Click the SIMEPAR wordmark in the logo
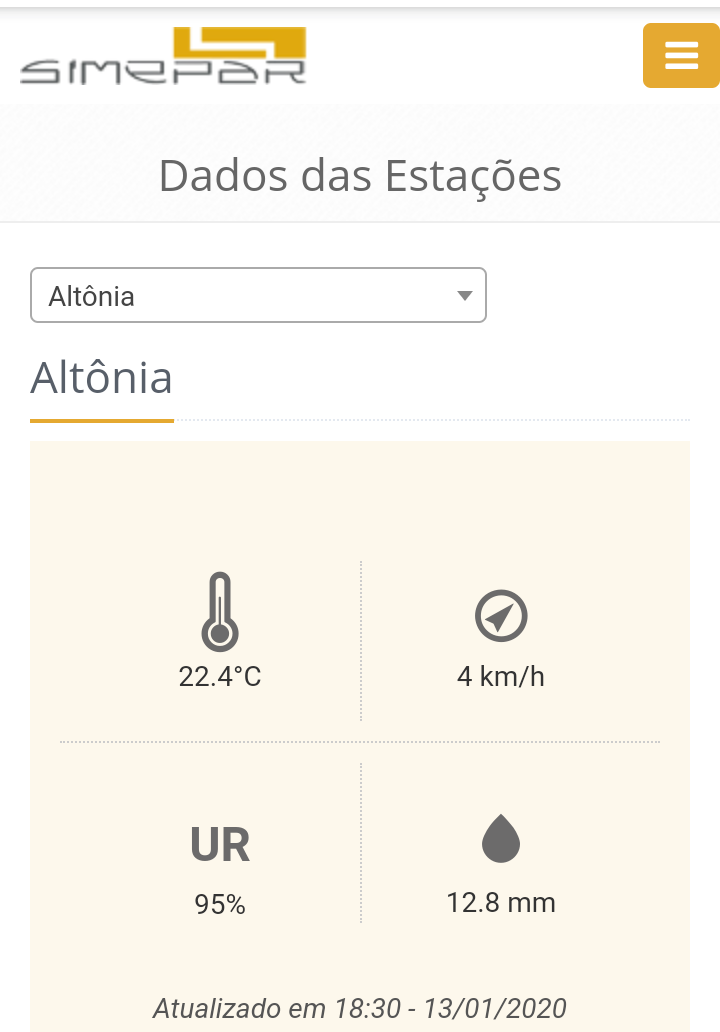 (x=162, y=72)
